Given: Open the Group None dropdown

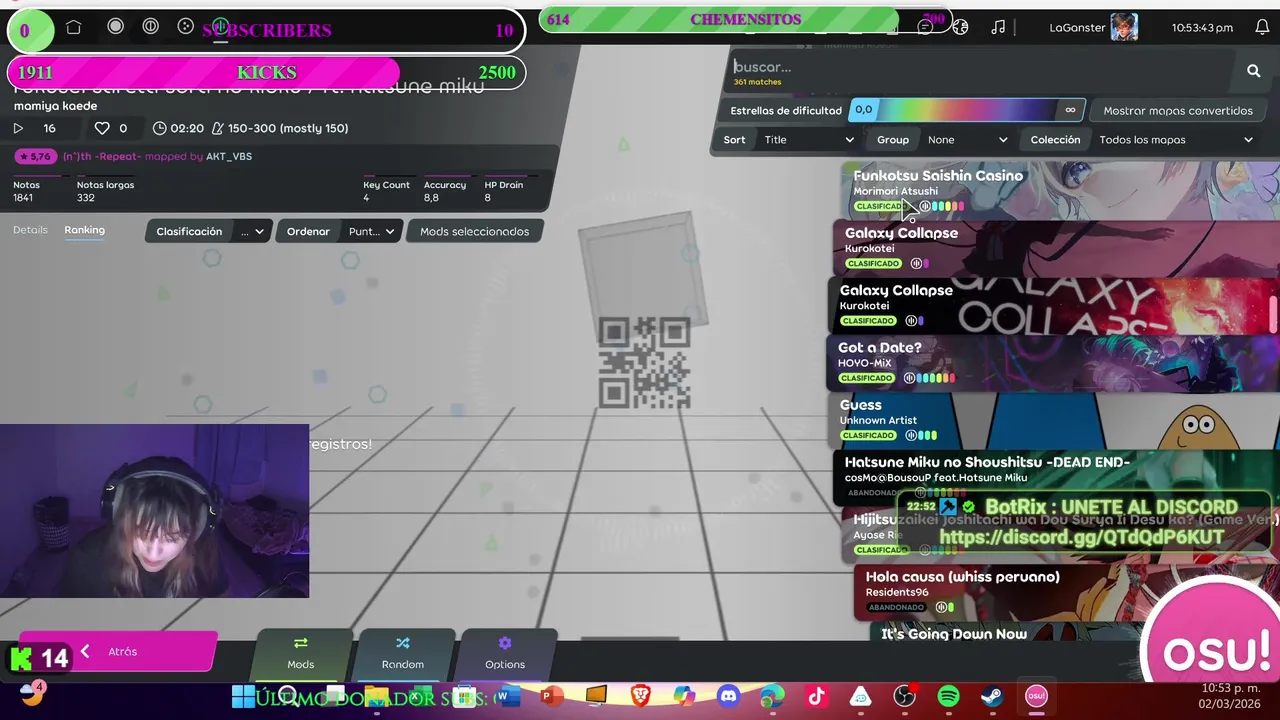Looking at the screenshot, I should click(940, 140).
